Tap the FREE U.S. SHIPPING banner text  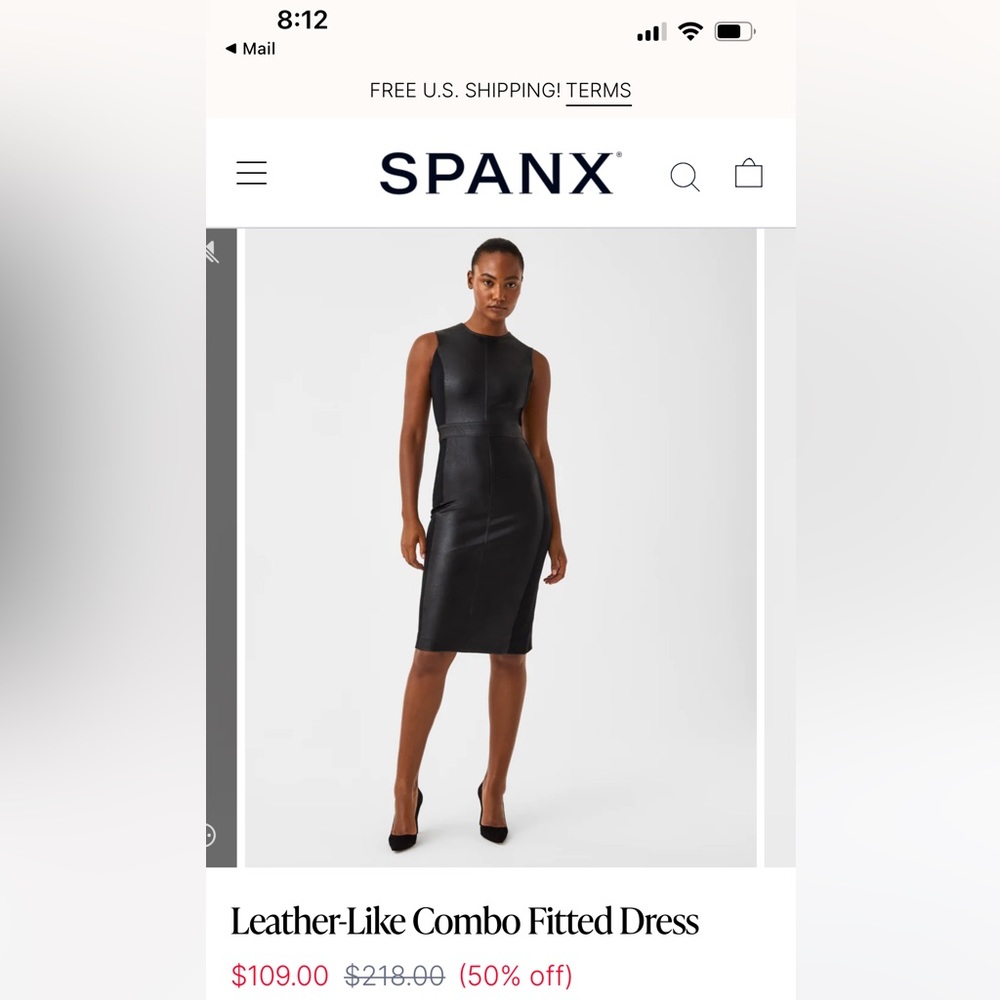[465, 91]
